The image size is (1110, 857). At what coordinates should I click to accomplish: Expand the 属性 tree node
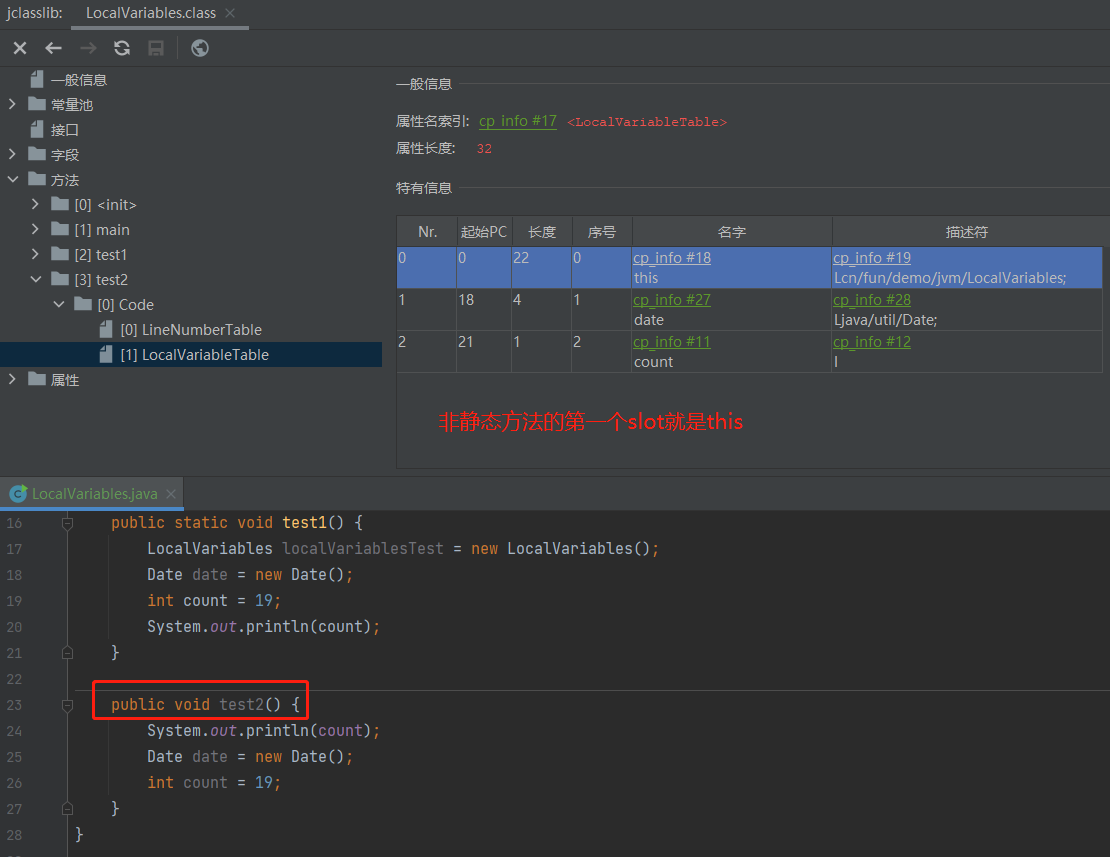(12, 379)
